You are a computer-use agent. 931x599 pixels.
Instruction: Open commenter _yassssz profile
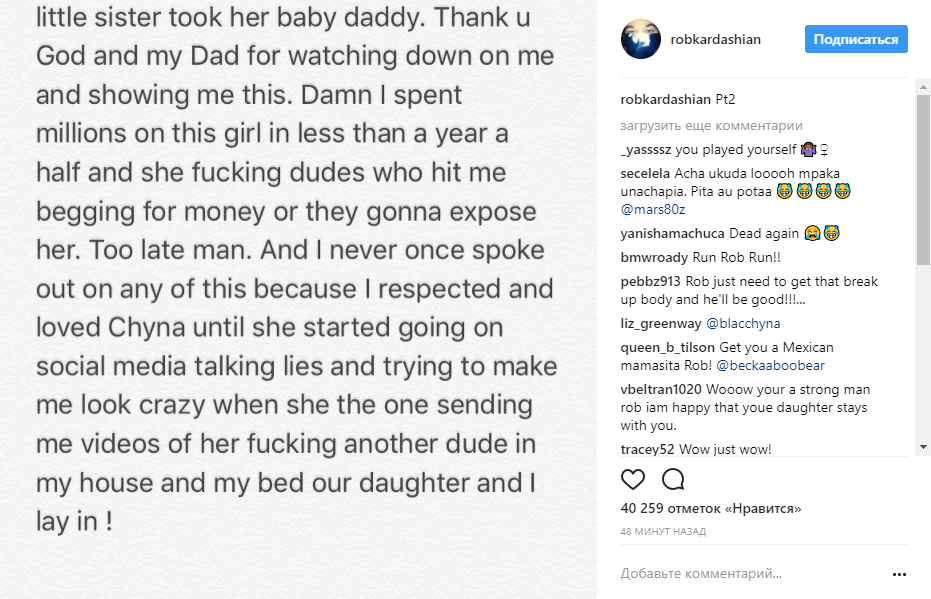tap(646, 150)
